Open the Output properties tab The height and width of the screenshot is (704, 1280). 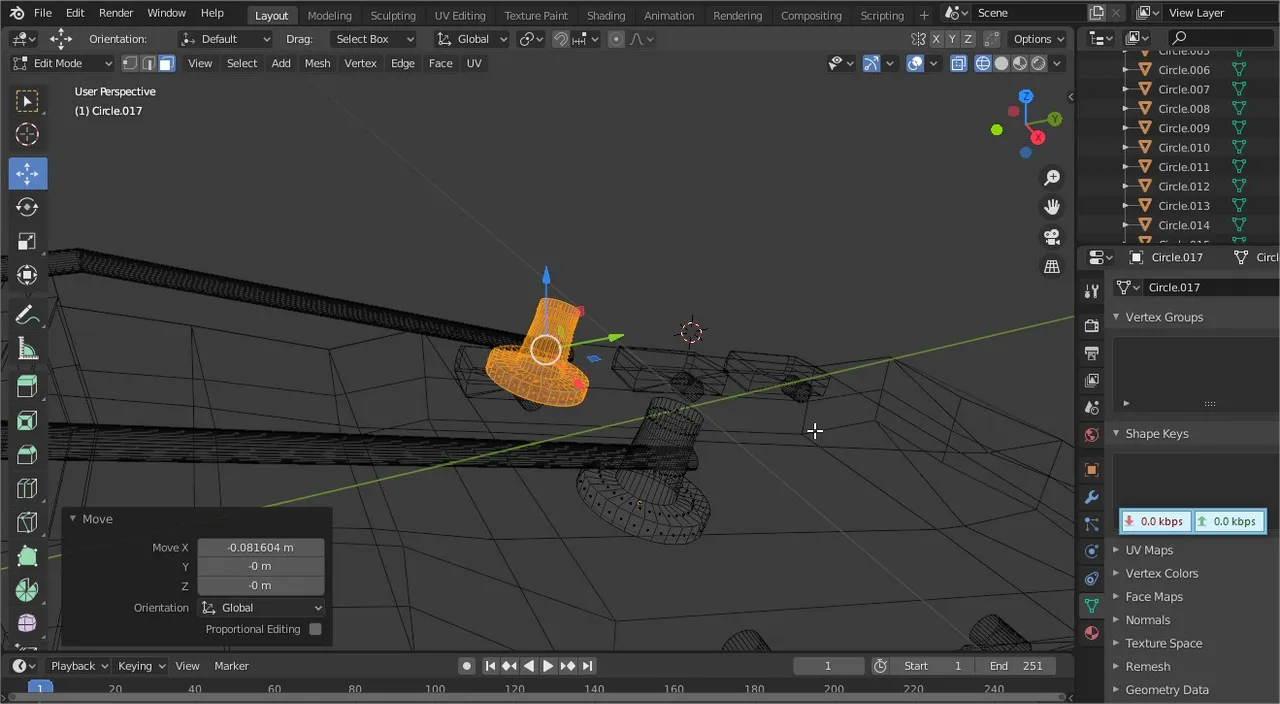coord(1091,353)
